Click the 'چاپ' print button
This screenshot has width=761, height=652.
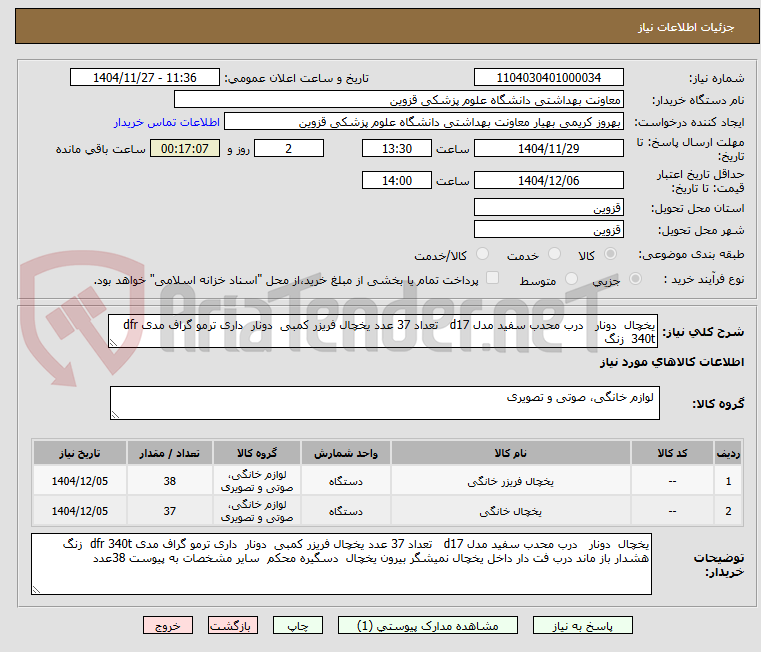tap(298, 625)
